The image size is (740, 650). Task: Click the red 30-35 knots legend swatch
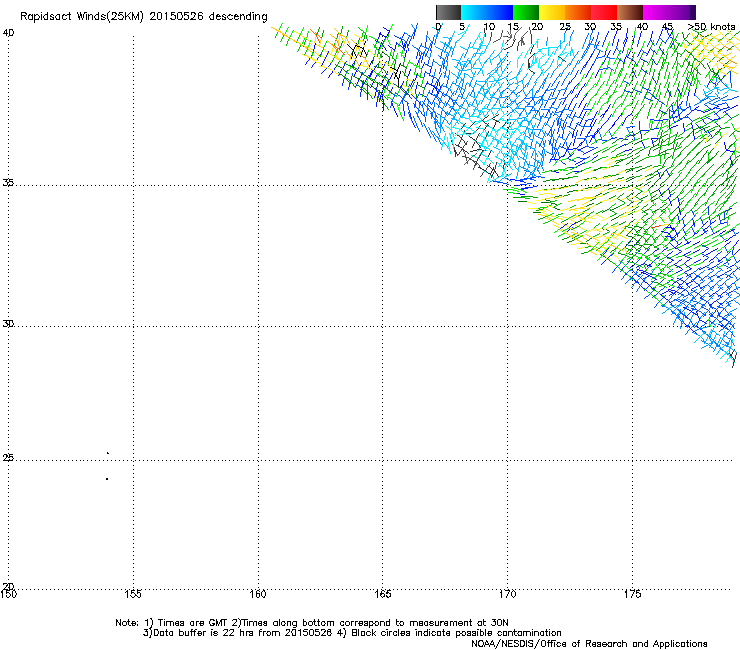604,12
